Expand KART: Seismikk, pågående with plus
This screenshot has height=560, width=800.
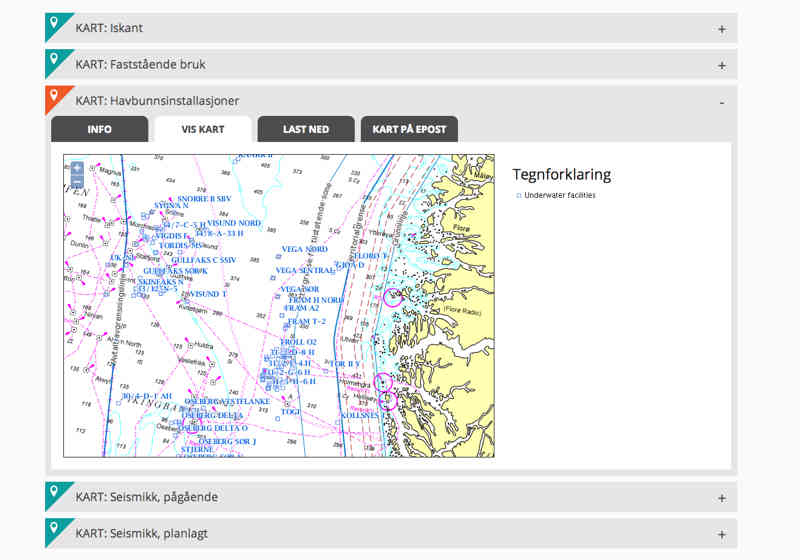(721, 497)
